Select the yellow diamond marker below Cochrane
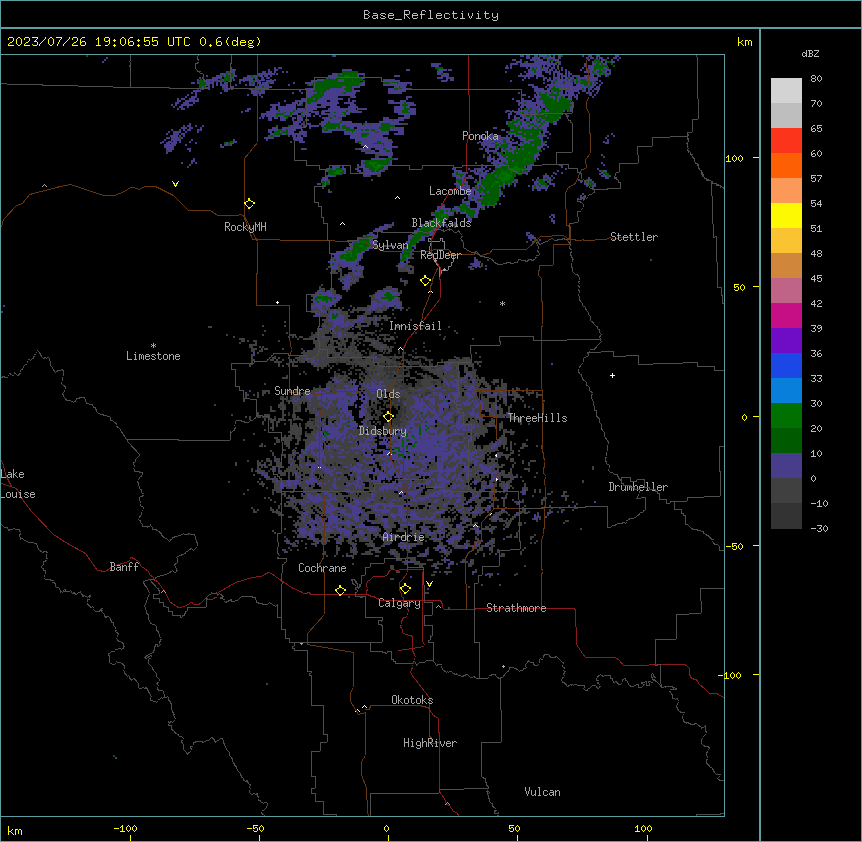The height and width of the screenshot is (842, 862). tap(340, 590)
